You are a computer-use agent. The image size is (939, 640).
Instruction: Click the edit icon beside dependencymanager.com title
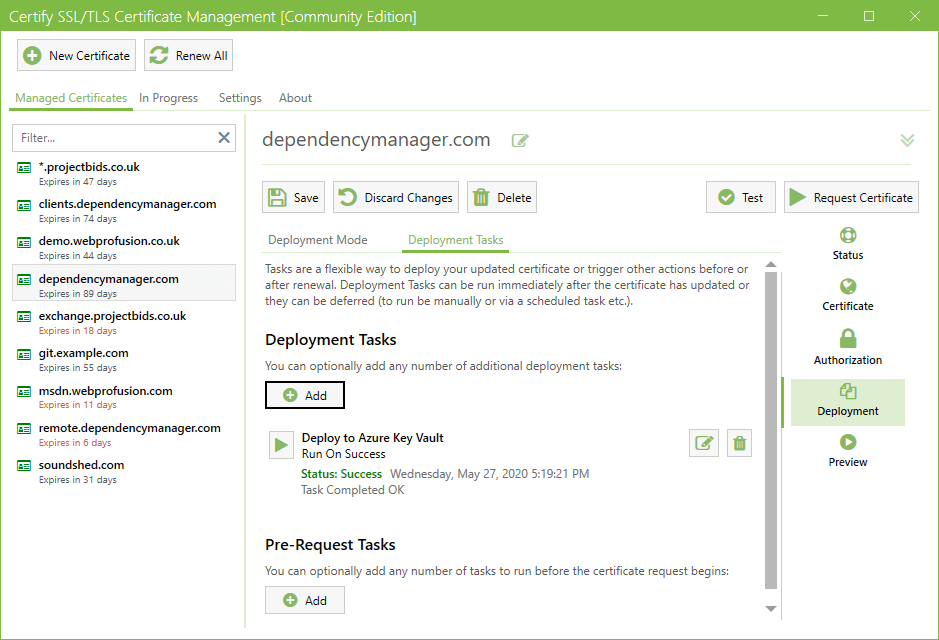(520, 141)
